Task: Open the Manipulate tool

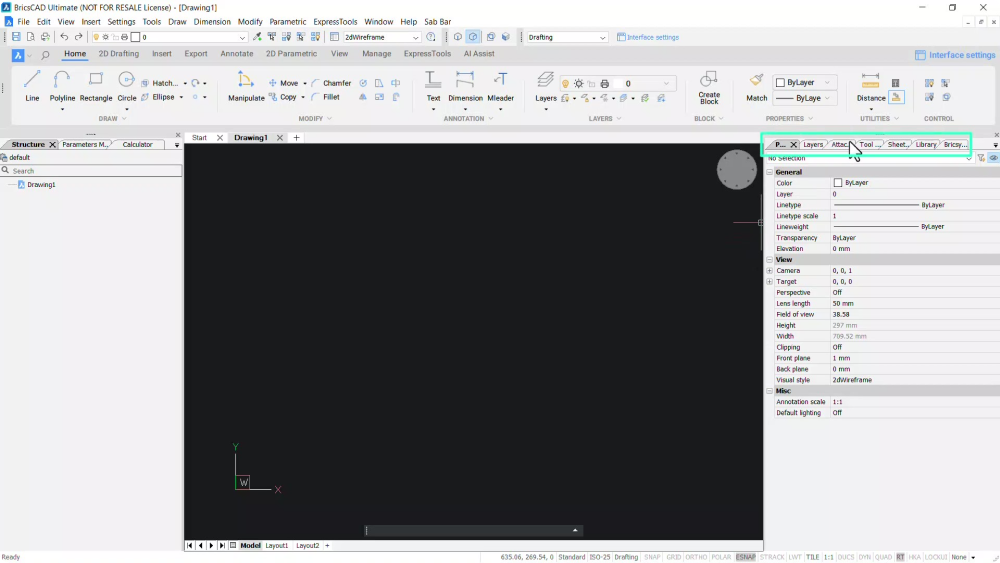Action: (246, 86)
